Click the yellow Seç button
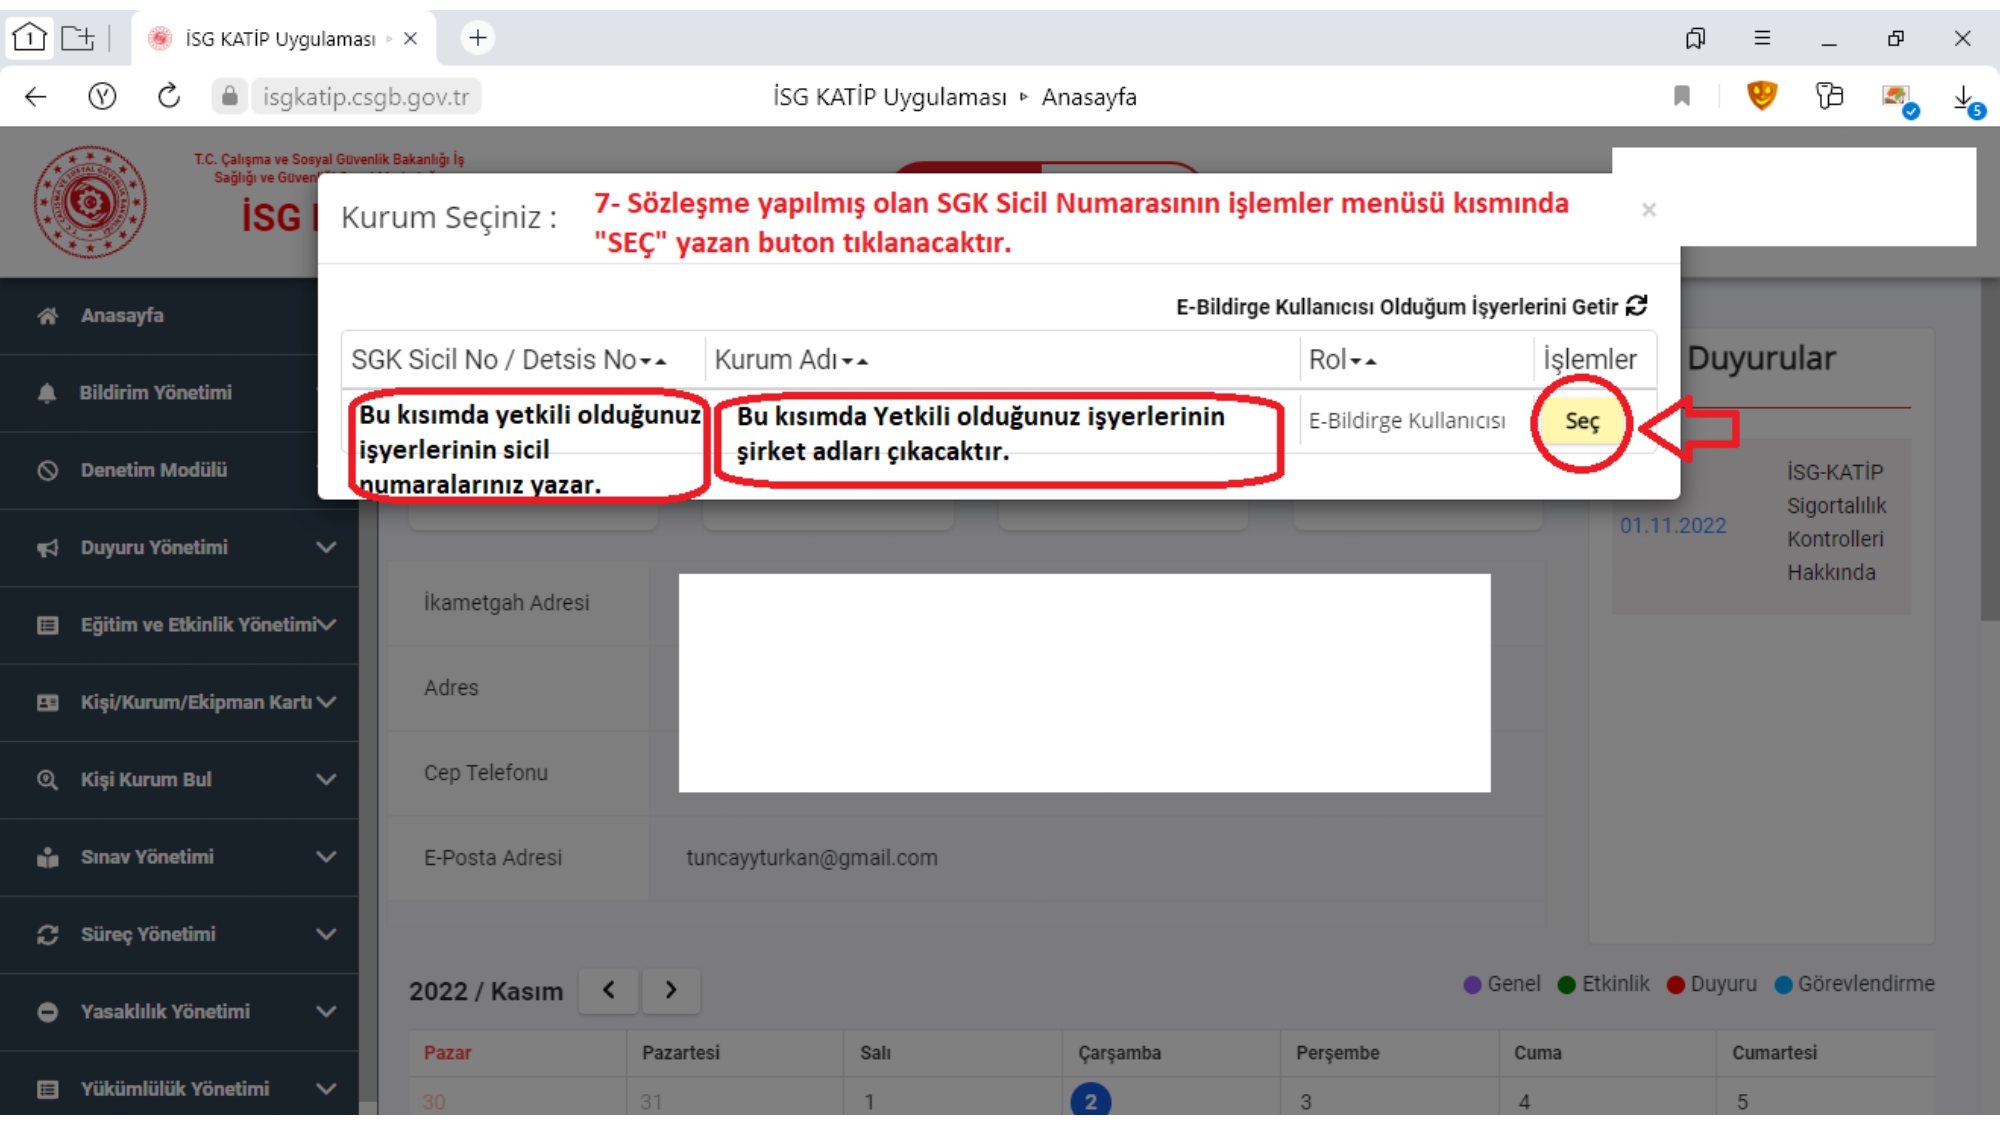This screenshot has width=2000, height=1125. [x=1581, y=421]
